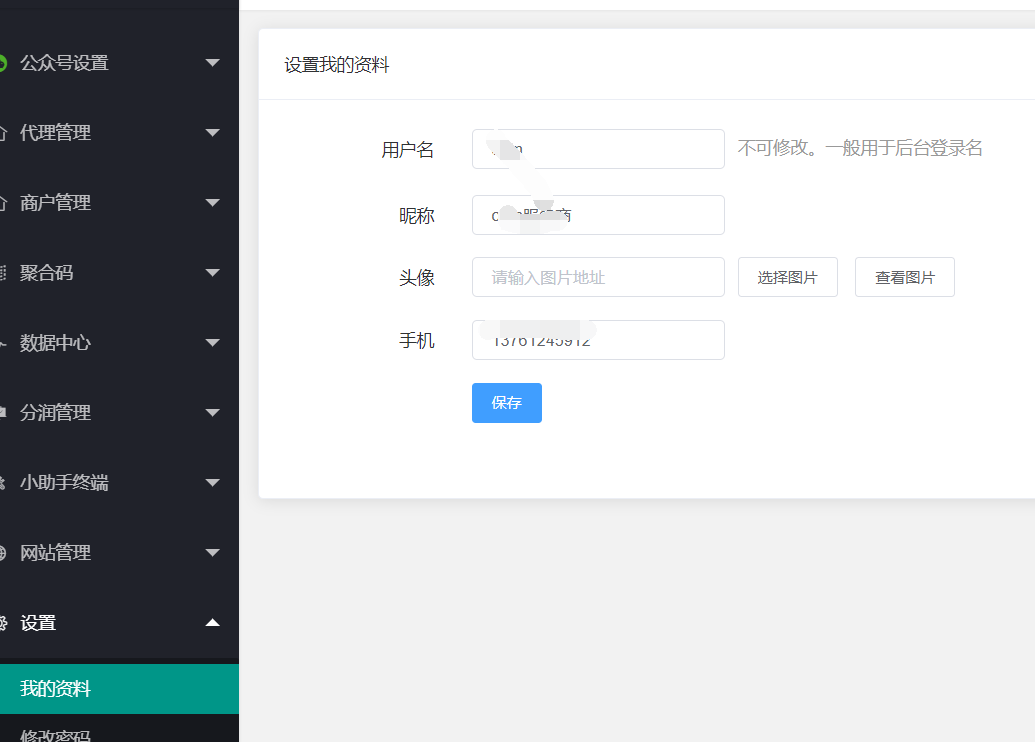The width and height of the screenshot is (1035, 742).
Task: Expand the 商户管理 dropdown arrow
Action: pyautogui.click(x=213, y=203)
